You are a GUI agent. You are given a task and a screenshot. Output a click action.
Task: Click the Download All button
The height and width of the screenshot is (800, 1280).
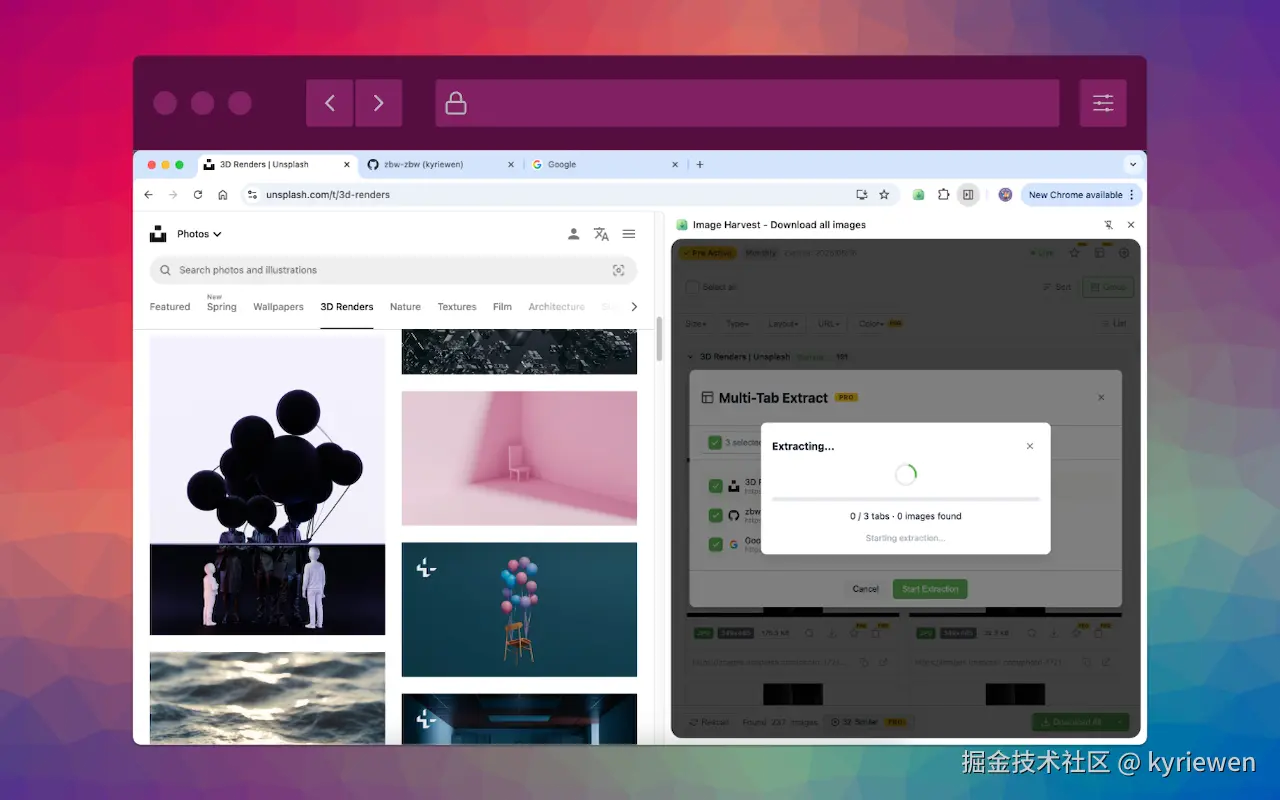[x=1071, y=722]
